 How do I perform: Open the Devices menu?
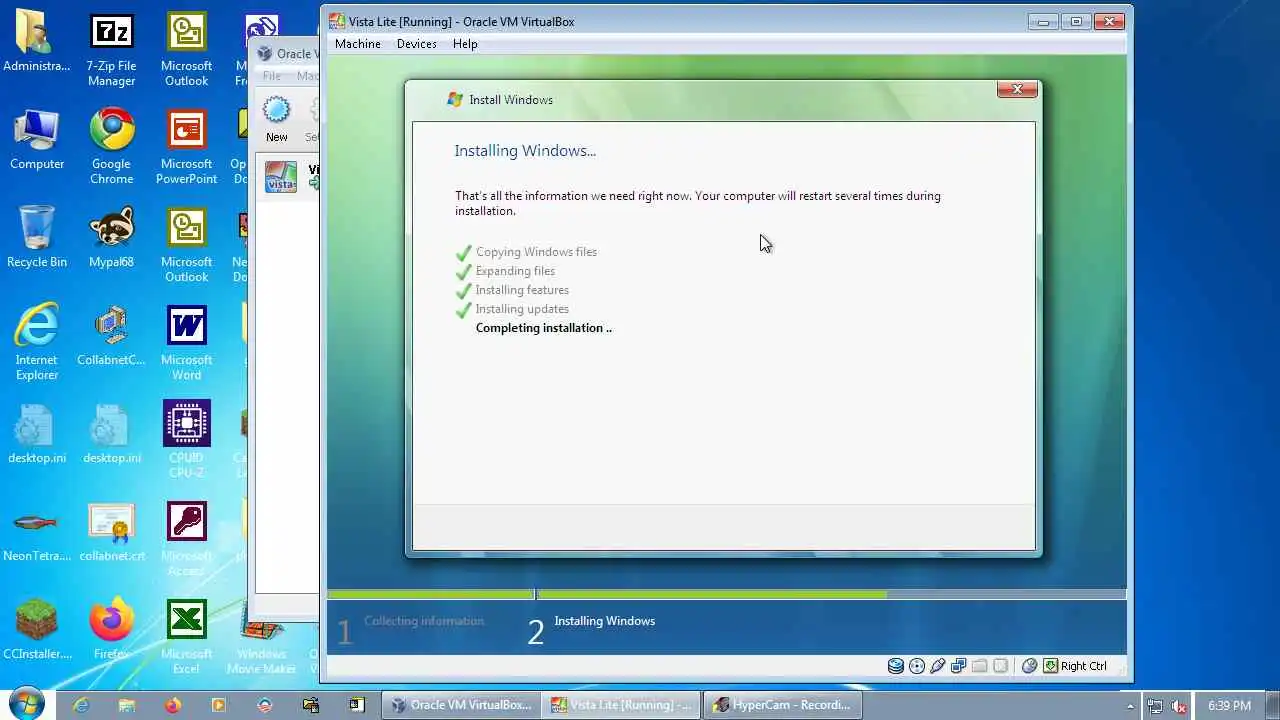click(416, 44)
